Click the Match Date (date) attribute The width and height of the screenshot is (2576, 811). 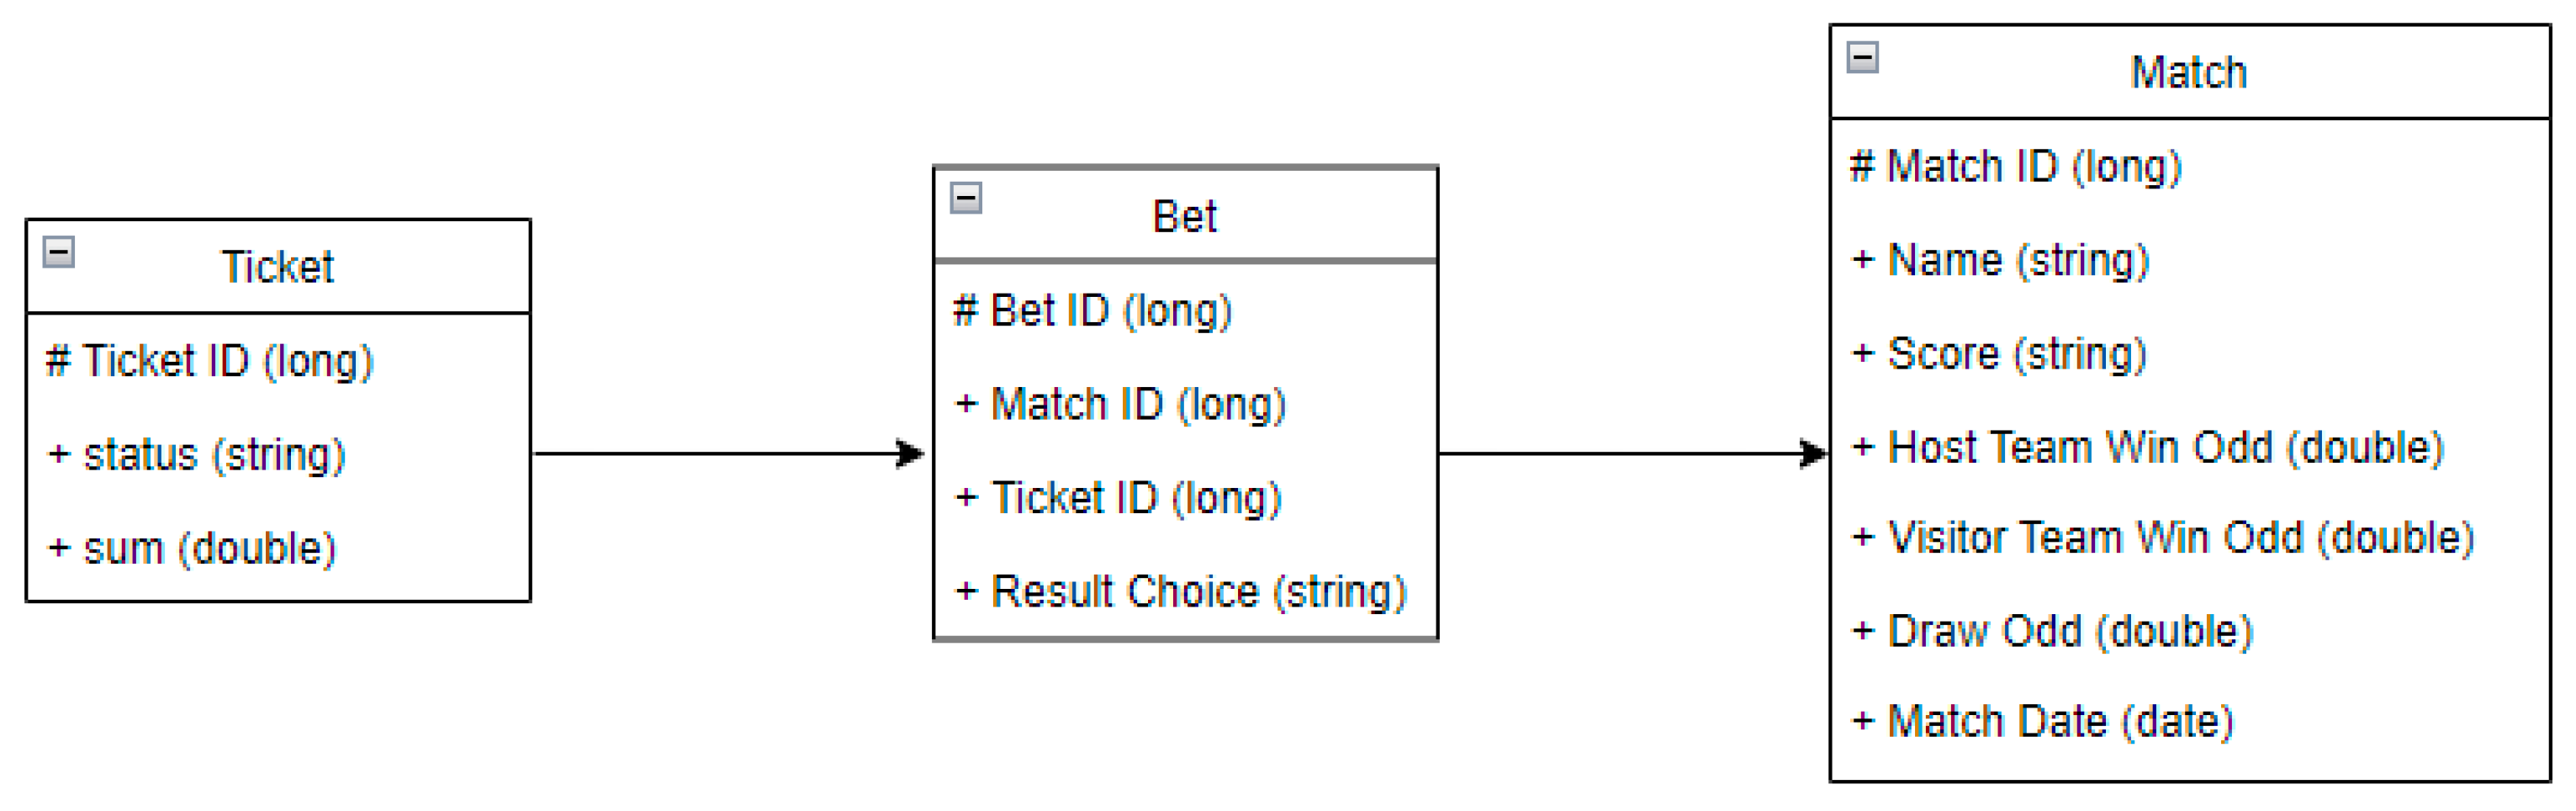(2042, 722)
